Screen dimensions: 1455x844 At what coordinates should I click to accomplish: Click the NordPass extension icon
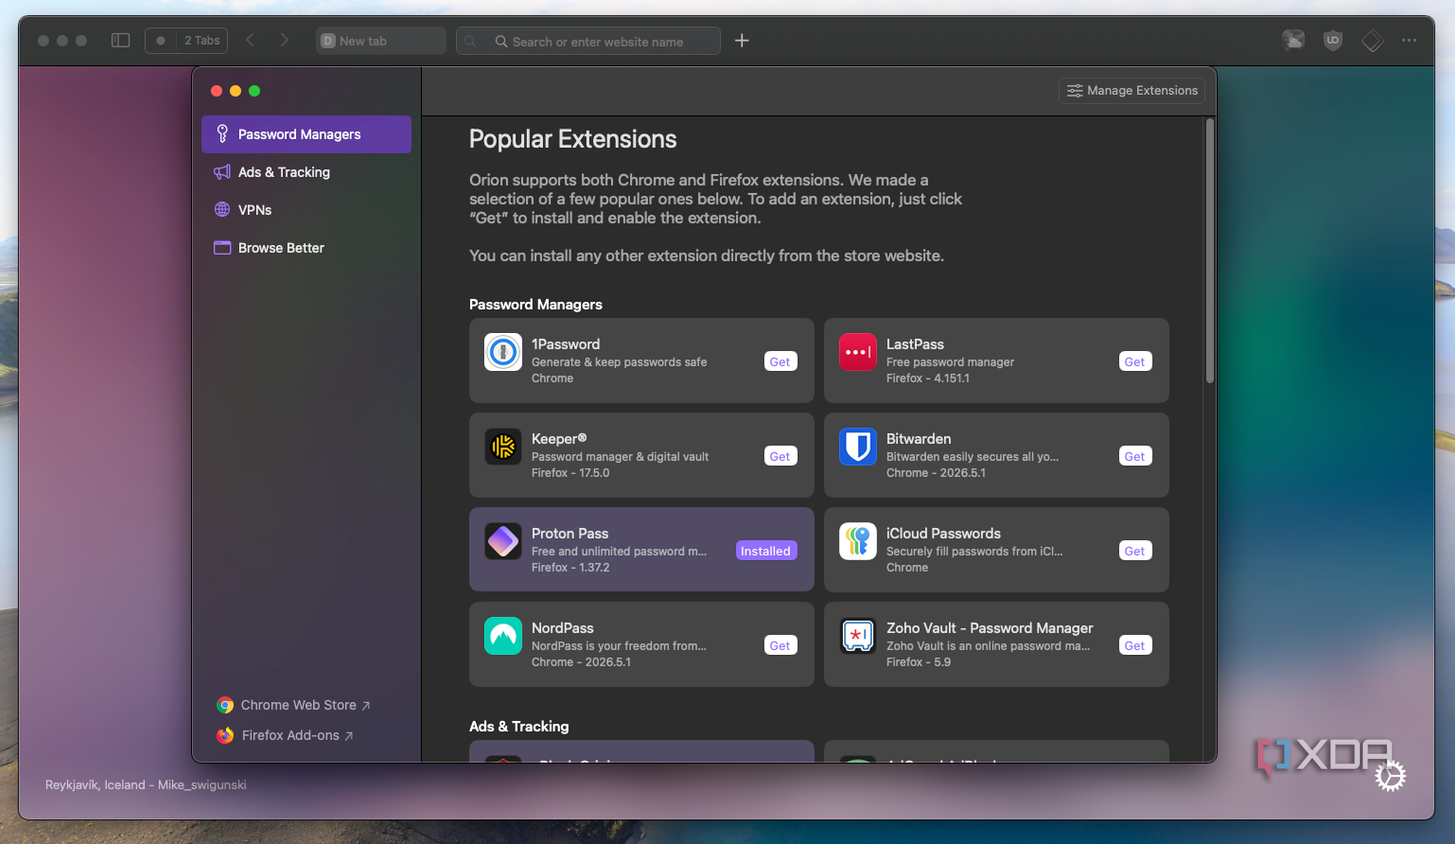tap(503, 636)
